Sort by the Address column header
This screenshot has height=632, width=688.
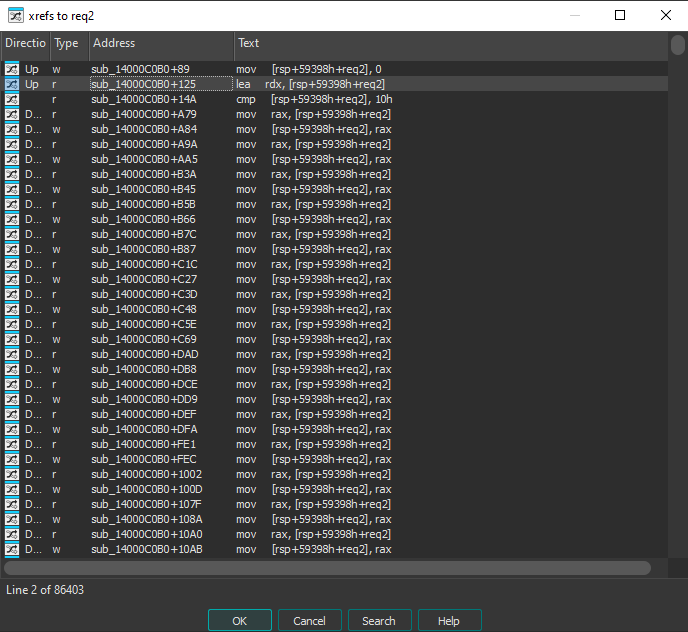(x=161, y=43)
